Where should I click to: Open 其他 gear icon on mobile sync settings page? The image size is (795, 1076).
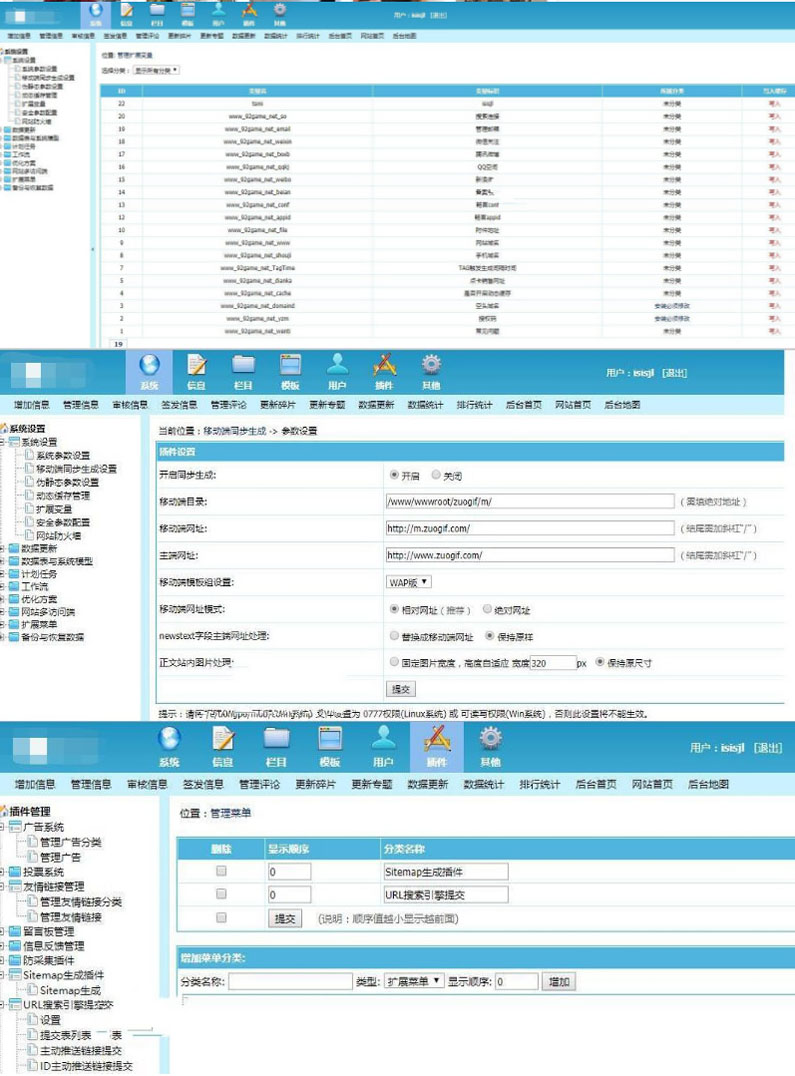431,371
